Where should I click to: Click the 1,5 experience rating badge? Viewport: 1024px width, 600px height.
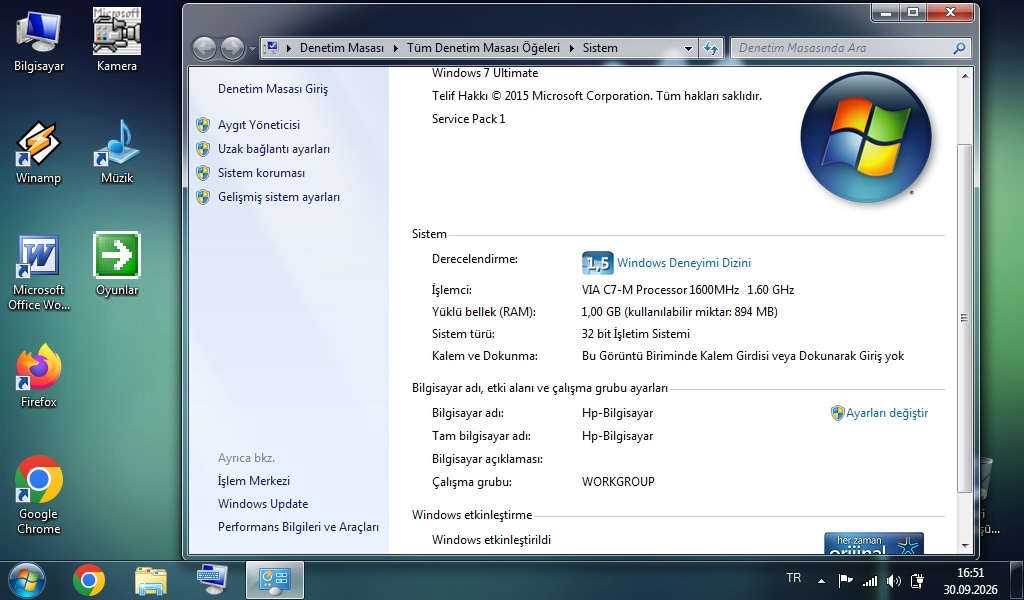pos(597,263)
